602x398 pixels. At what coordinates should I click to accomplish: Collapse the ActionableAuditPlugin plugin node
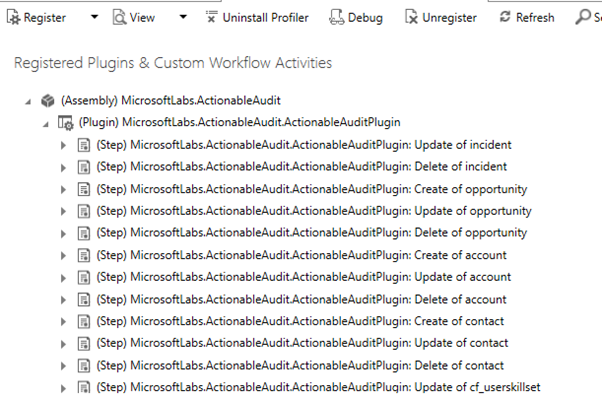46,124
